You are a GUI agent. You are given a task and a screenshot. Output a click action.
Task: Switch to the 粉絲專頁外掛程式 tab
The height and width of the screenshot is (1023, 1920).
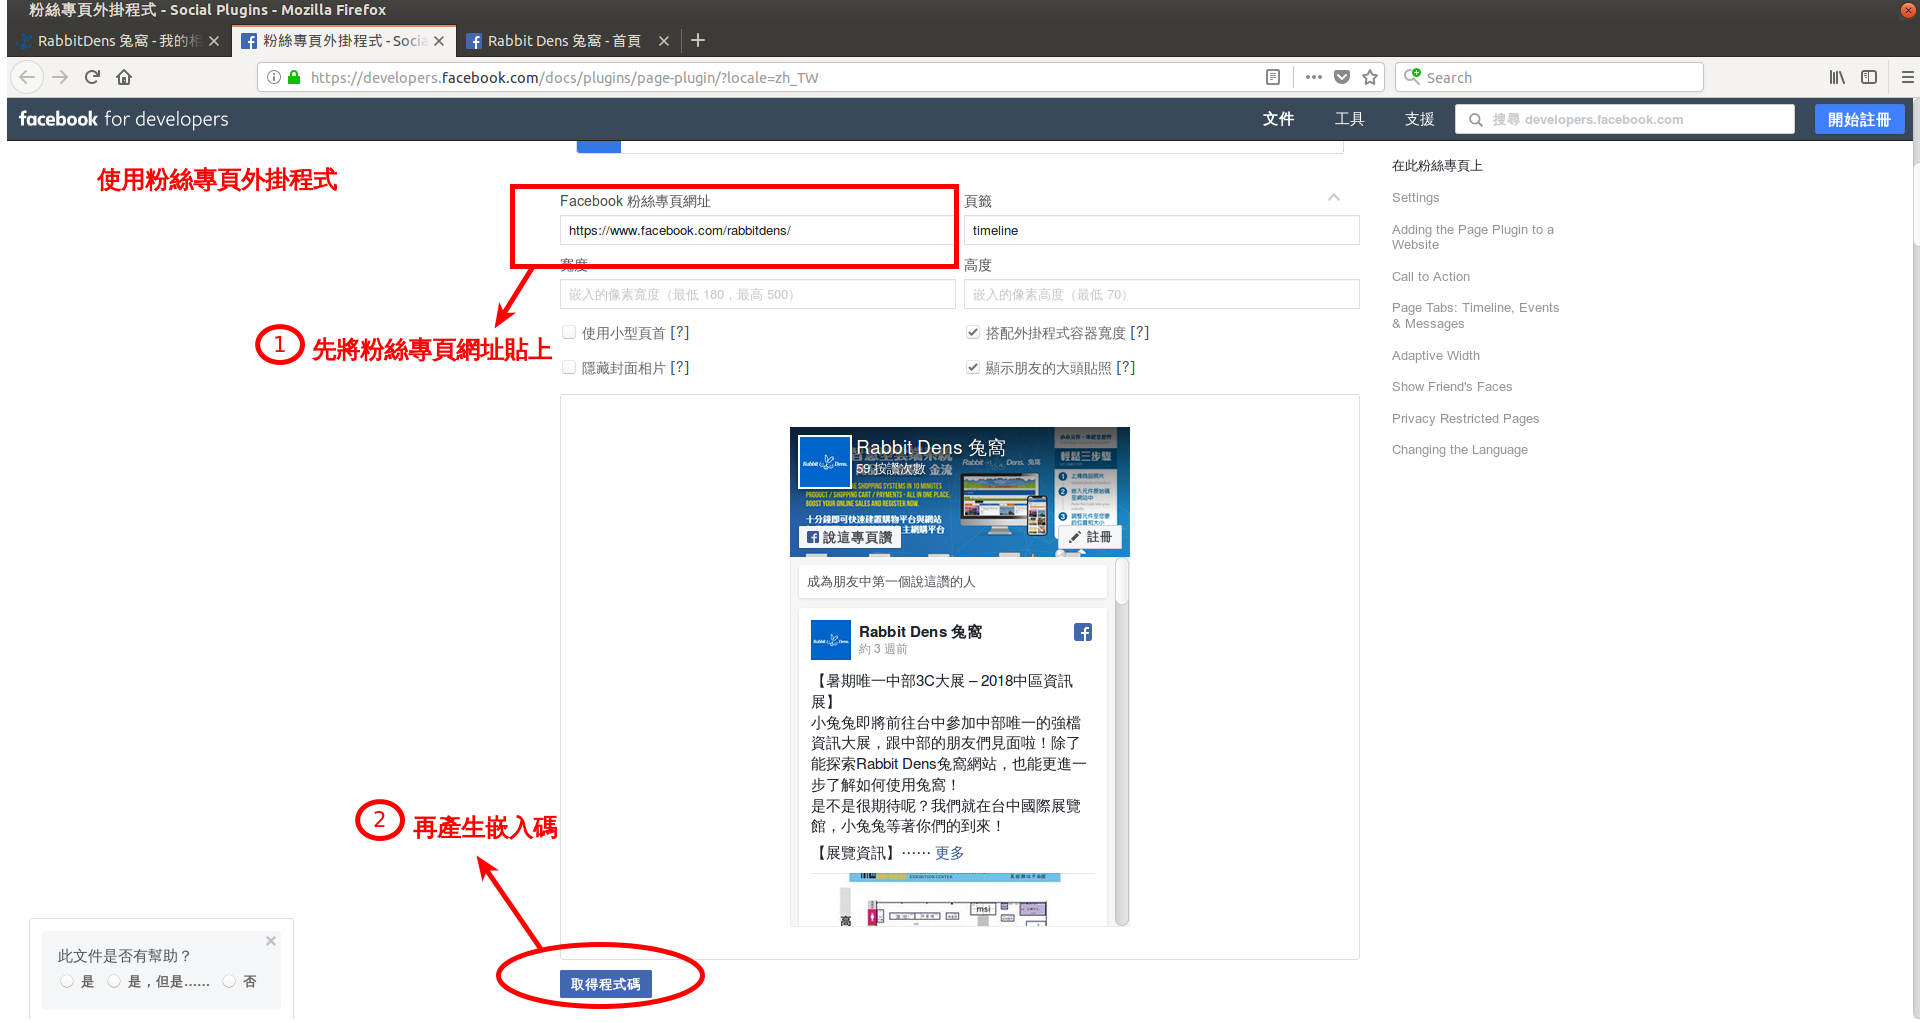pyautogui.click(x=343, y=41)
